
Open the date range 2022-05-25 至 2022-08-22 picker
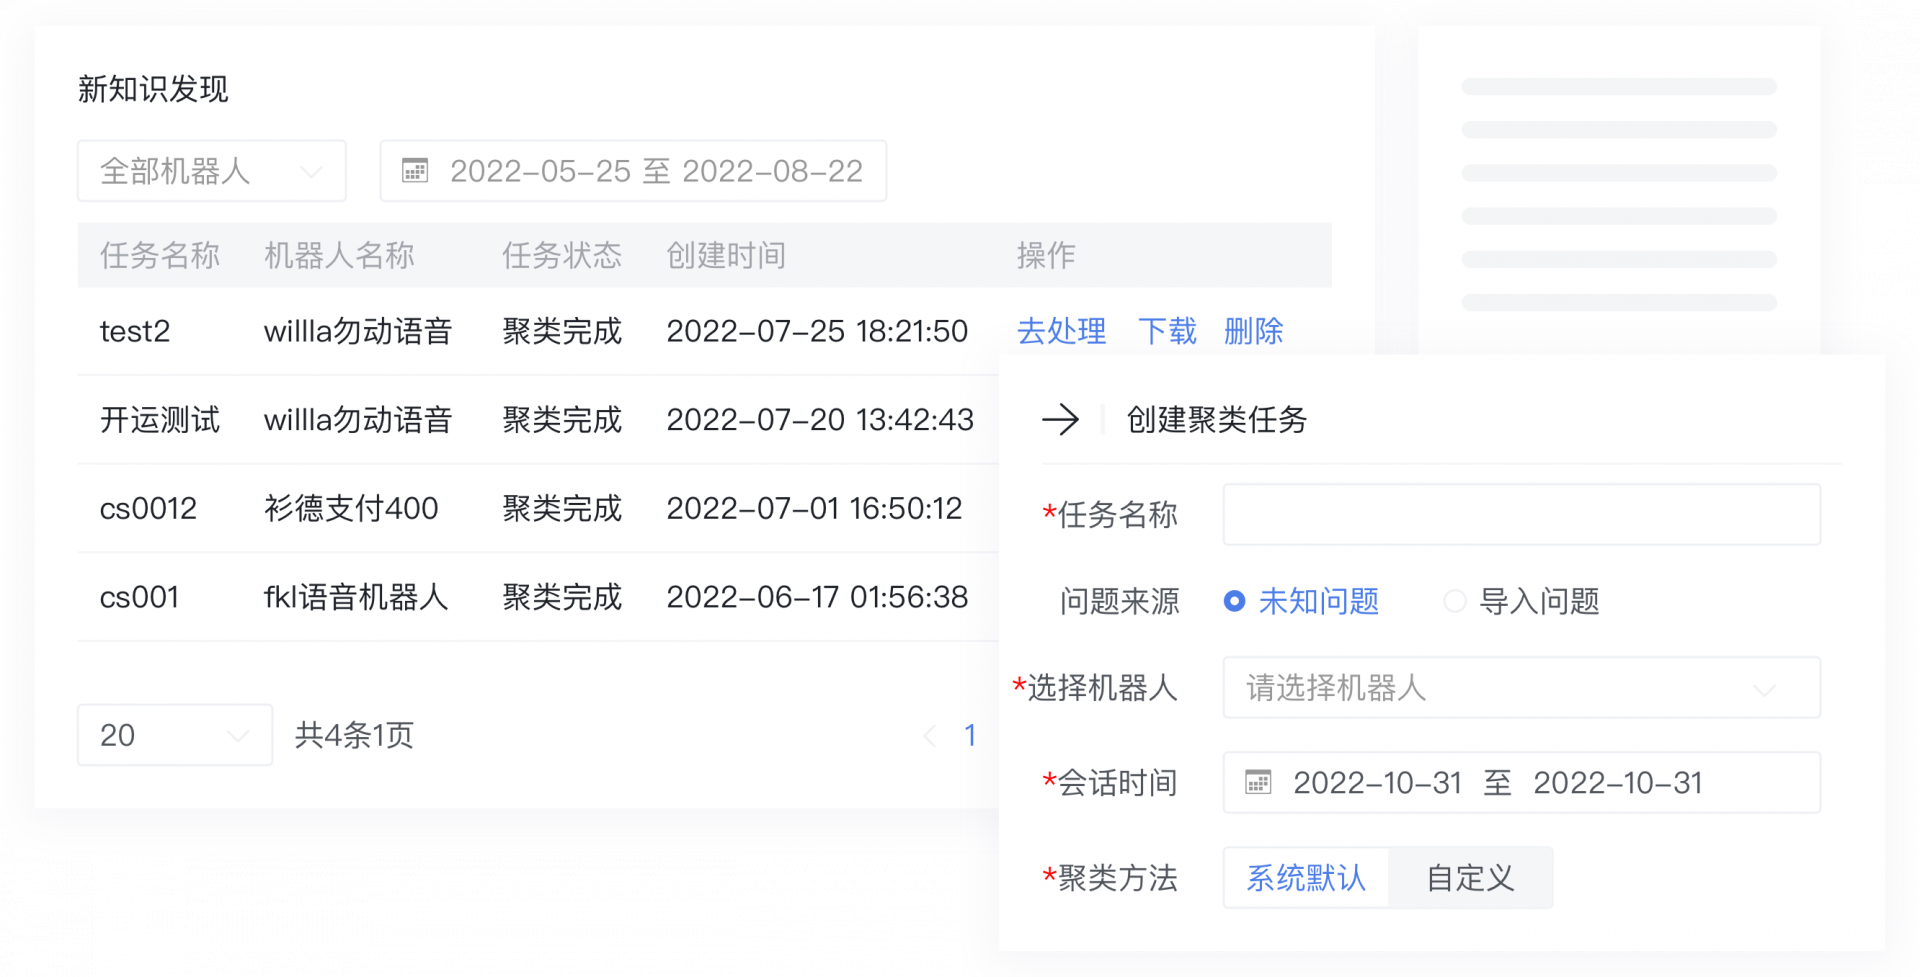[x=633, y=171]
